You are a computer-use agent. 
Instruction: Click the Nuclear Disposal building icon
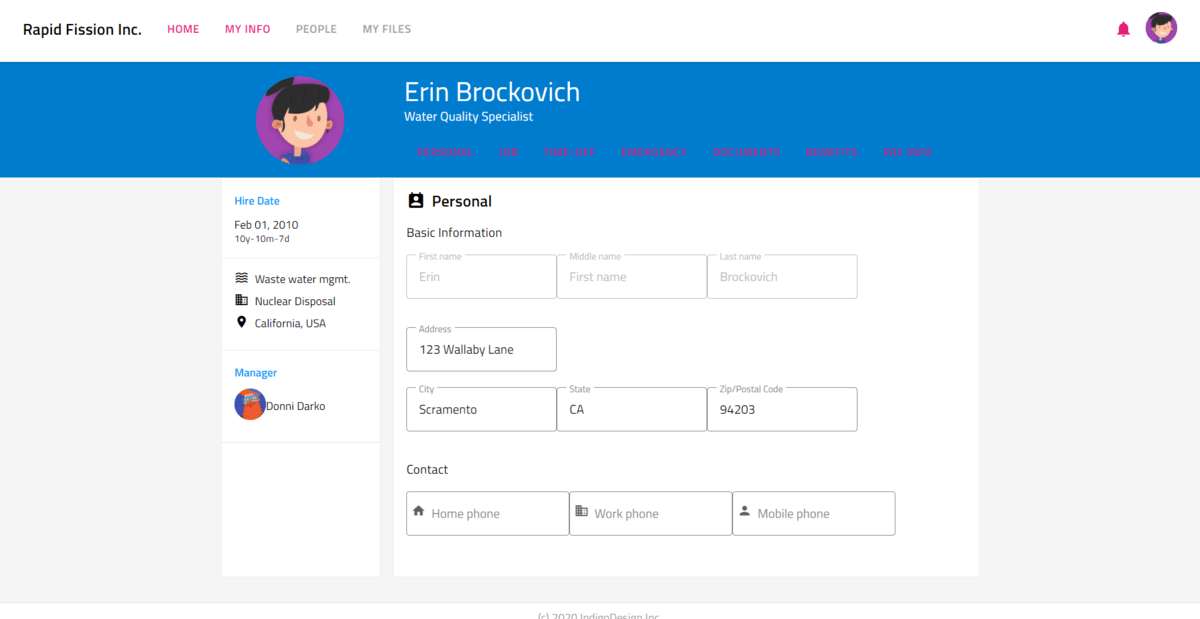pos(241,300)
